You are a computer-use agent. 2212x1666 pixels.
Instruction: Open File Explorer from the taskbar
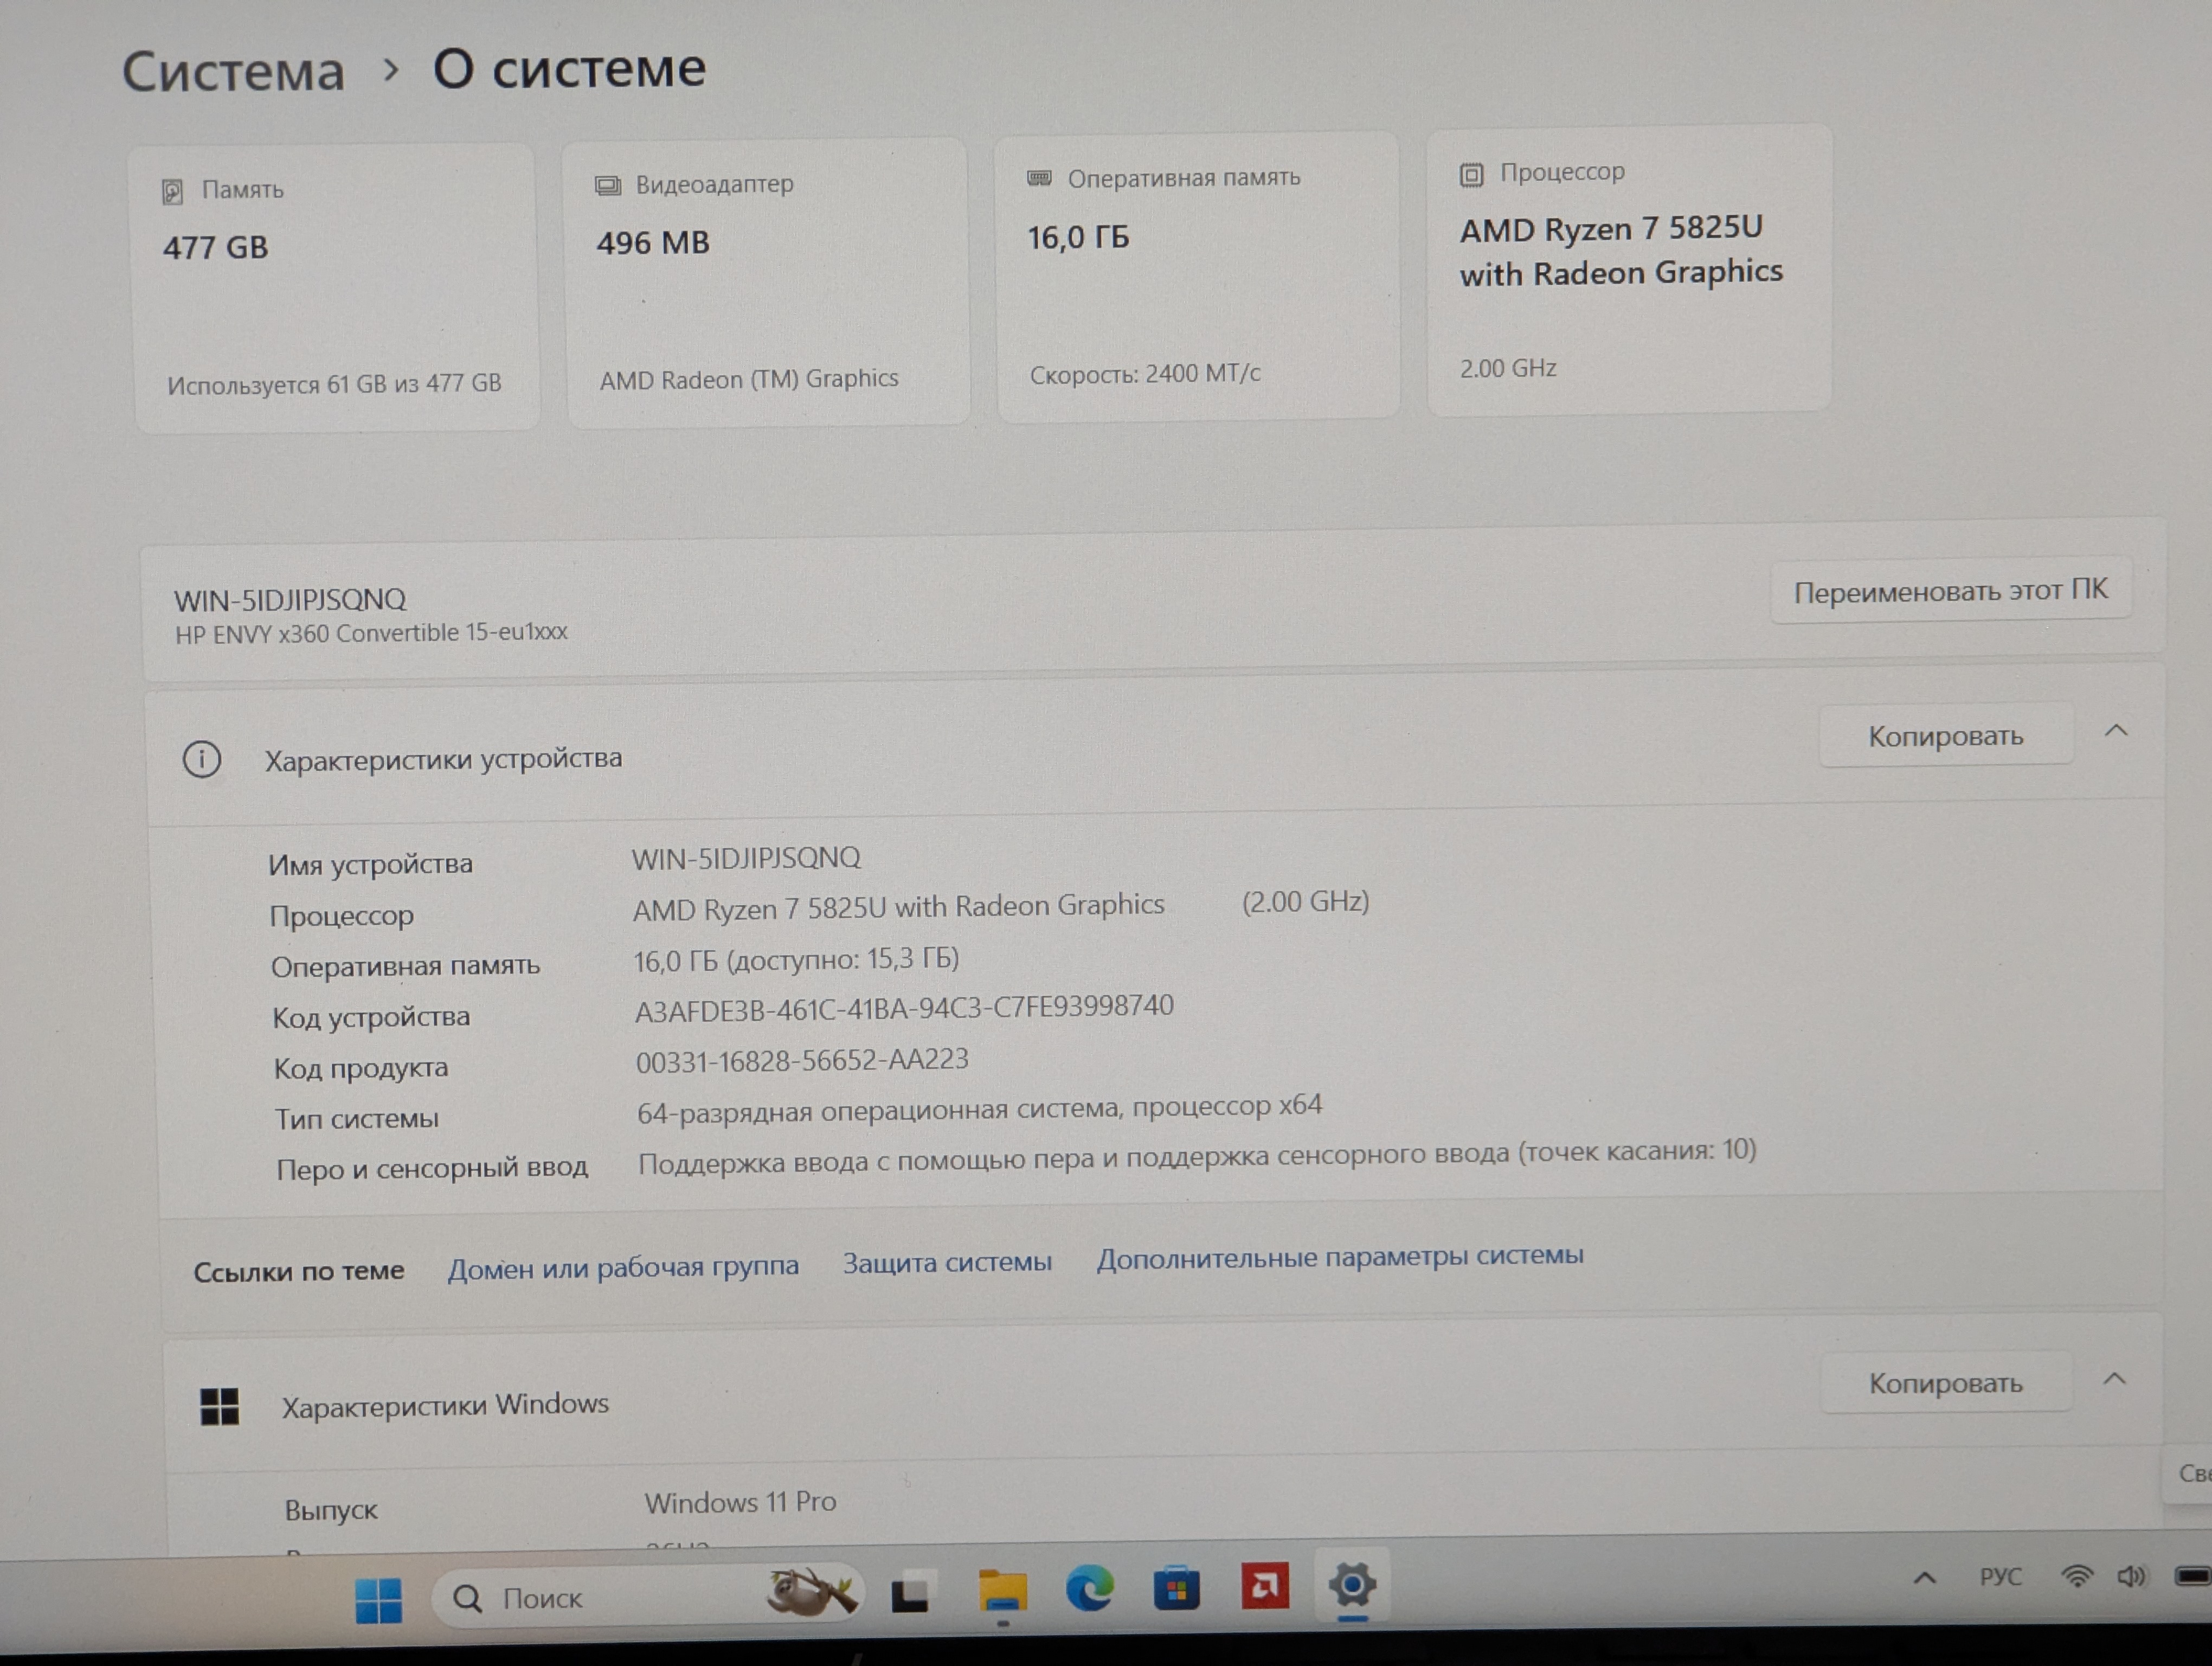pos(1002,1591)
